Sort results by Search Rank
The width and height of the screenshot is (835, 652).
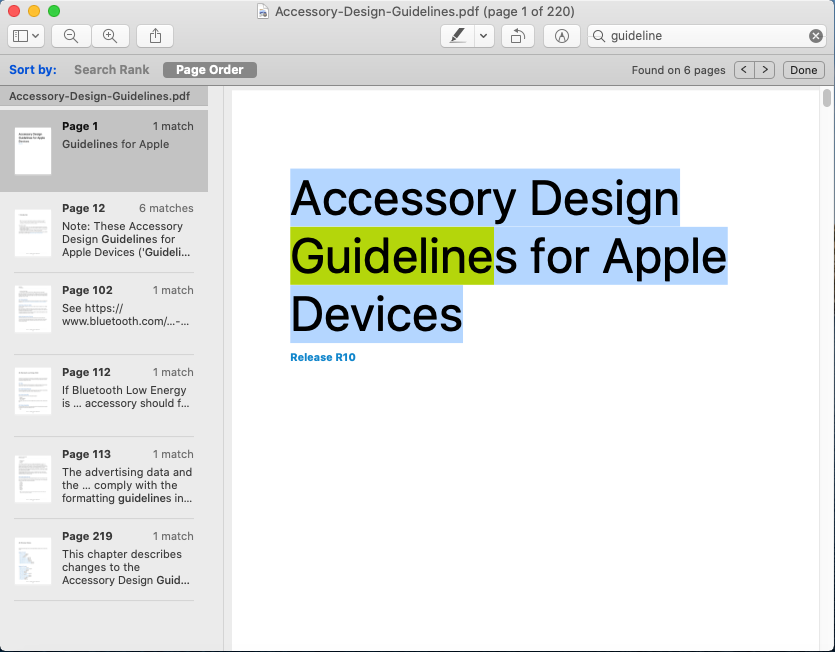pos(112,70)
